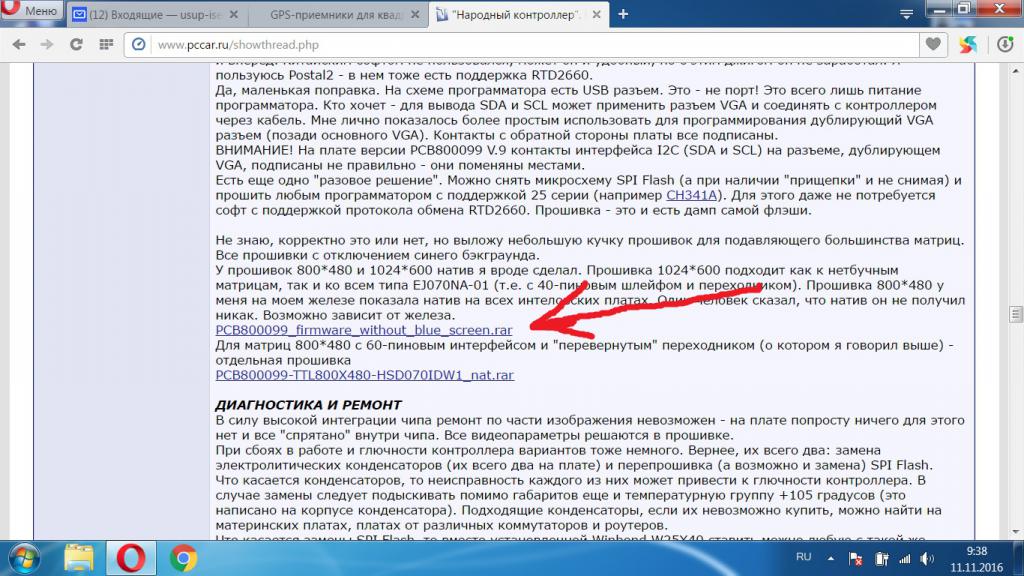The height and width of the screenshot is (576, 1024).
Task: Expand hidden system tray icons
Action: (831, 559)
